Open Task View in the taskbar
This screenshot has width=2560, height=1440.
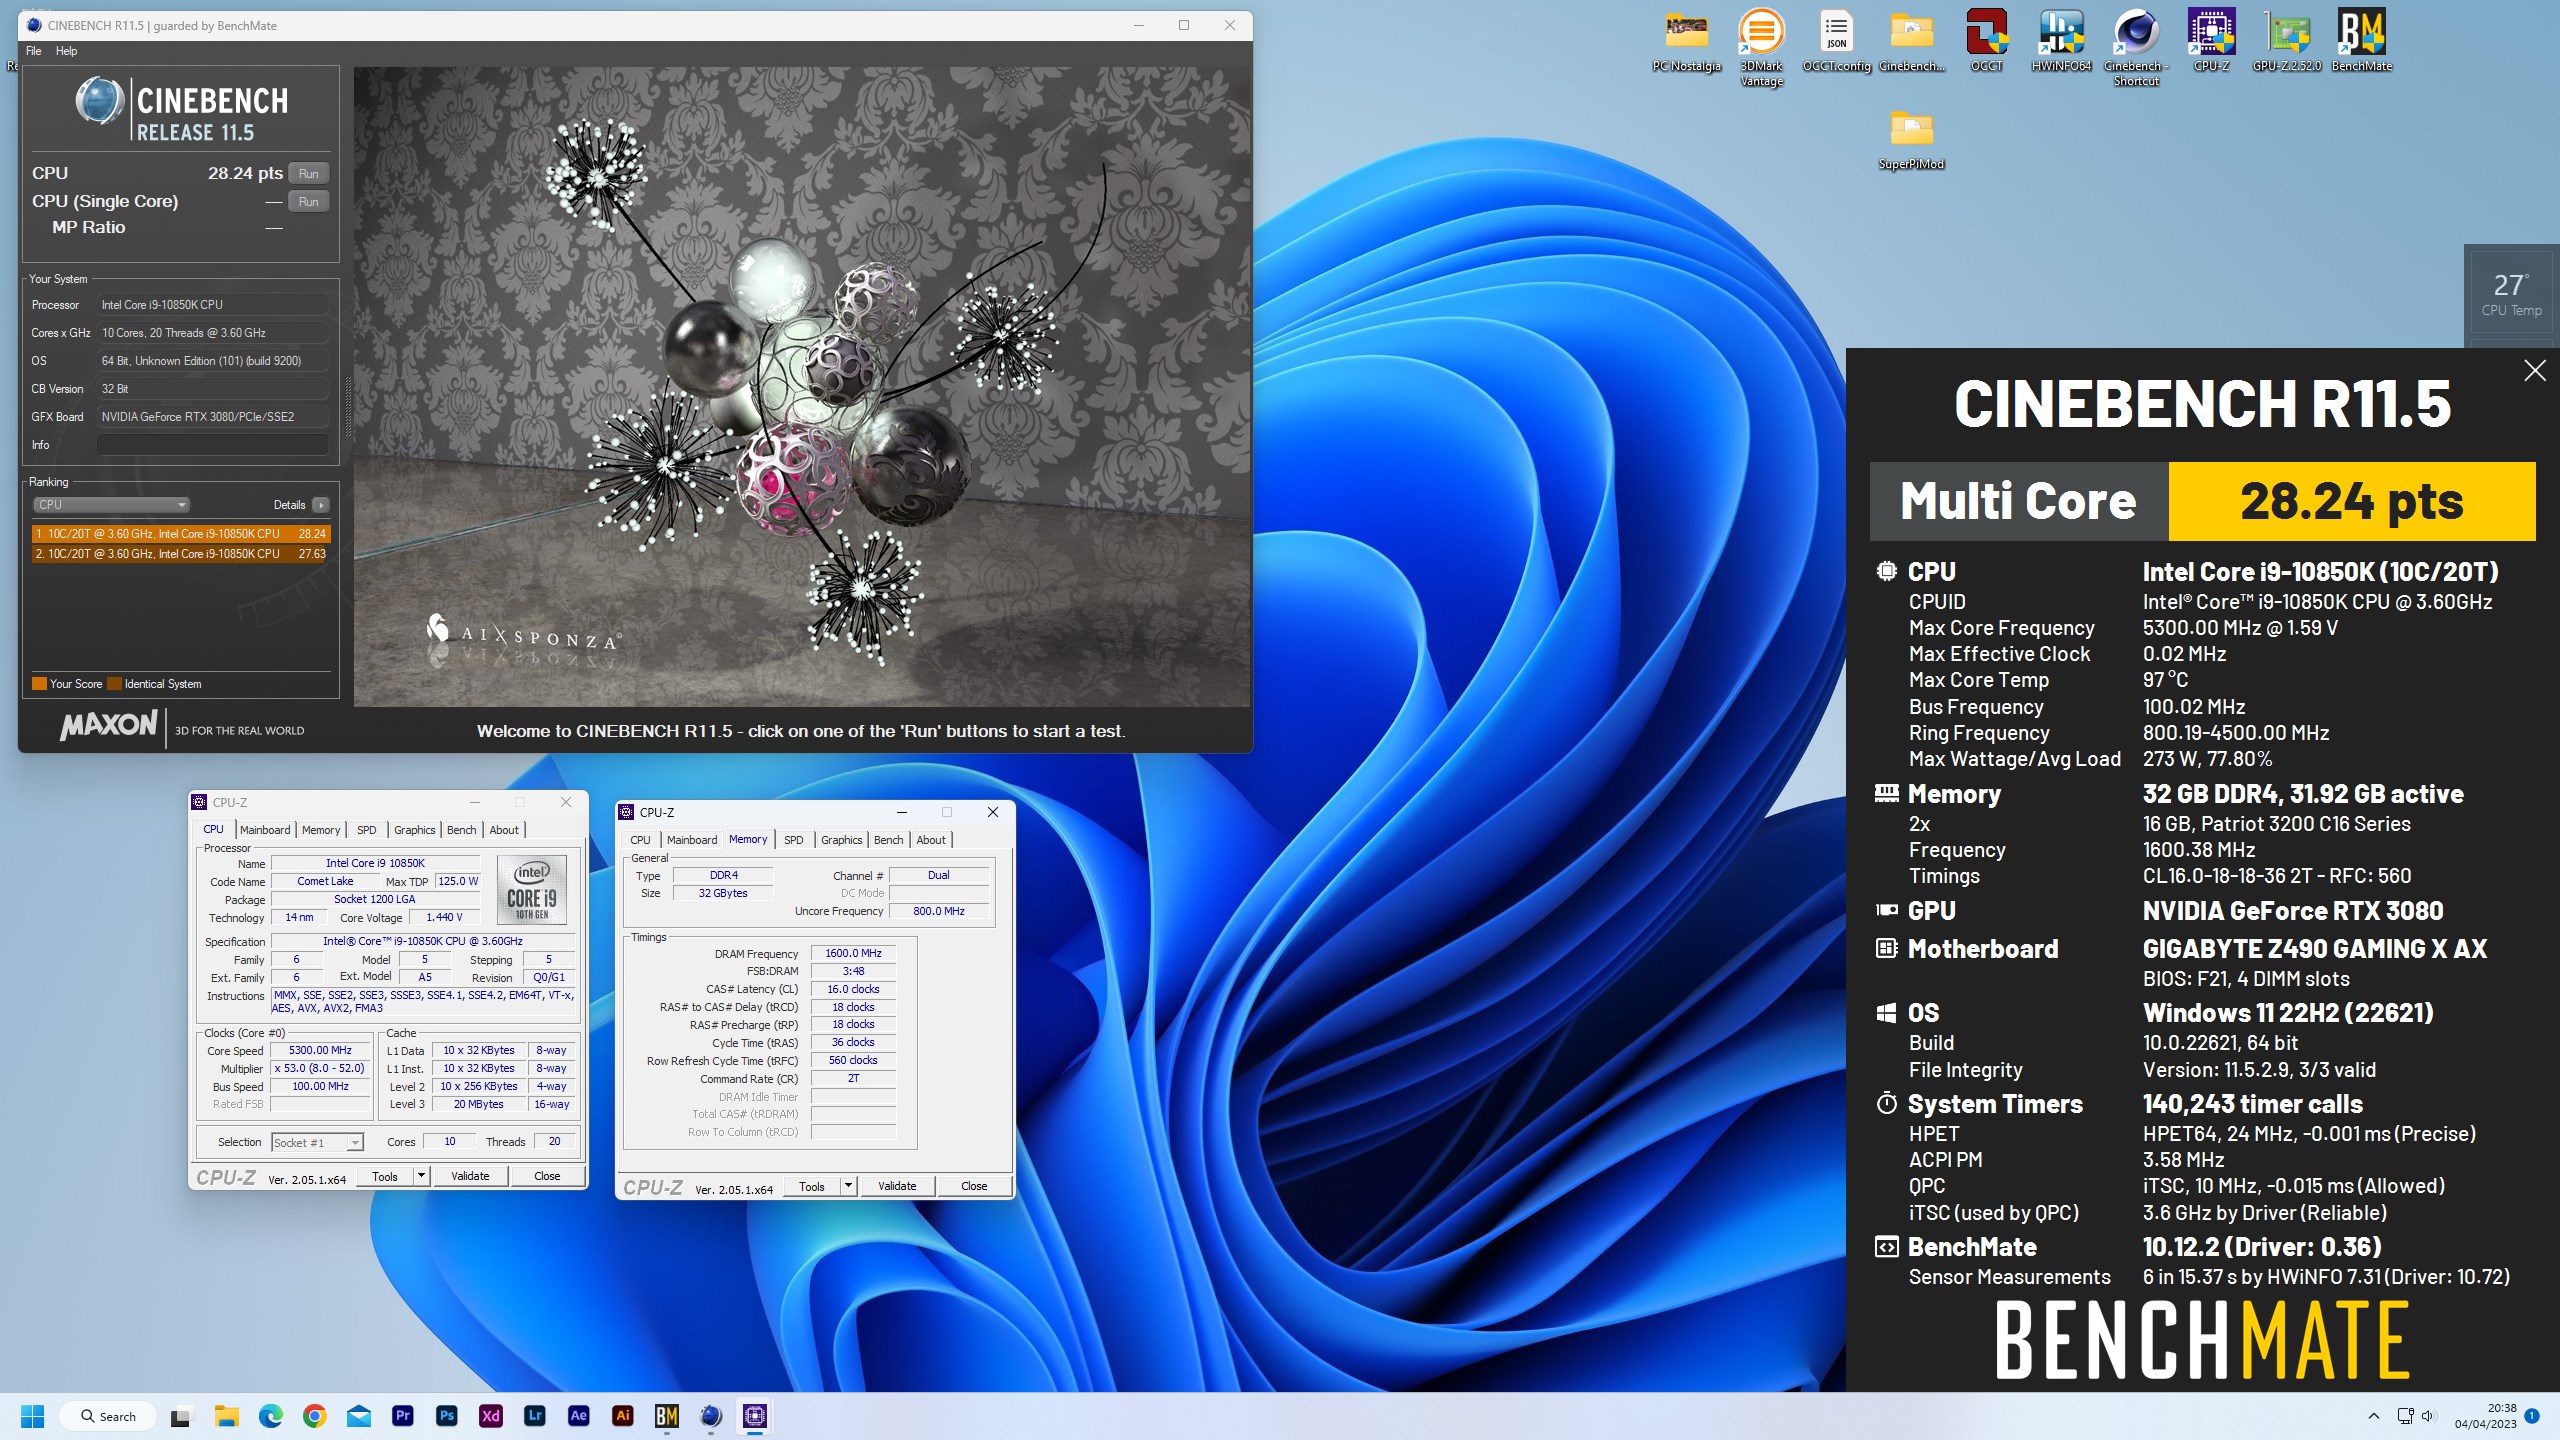click(x=181, y=1416)
